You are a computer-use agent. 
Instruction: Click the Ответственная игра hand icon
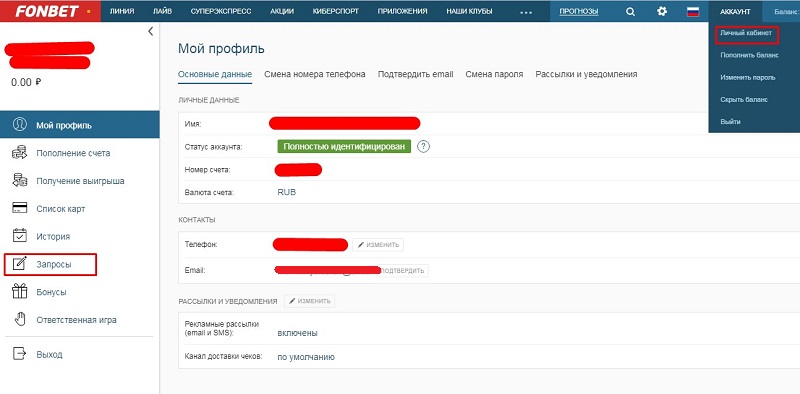pyautogui.click(x=19, y=320)
